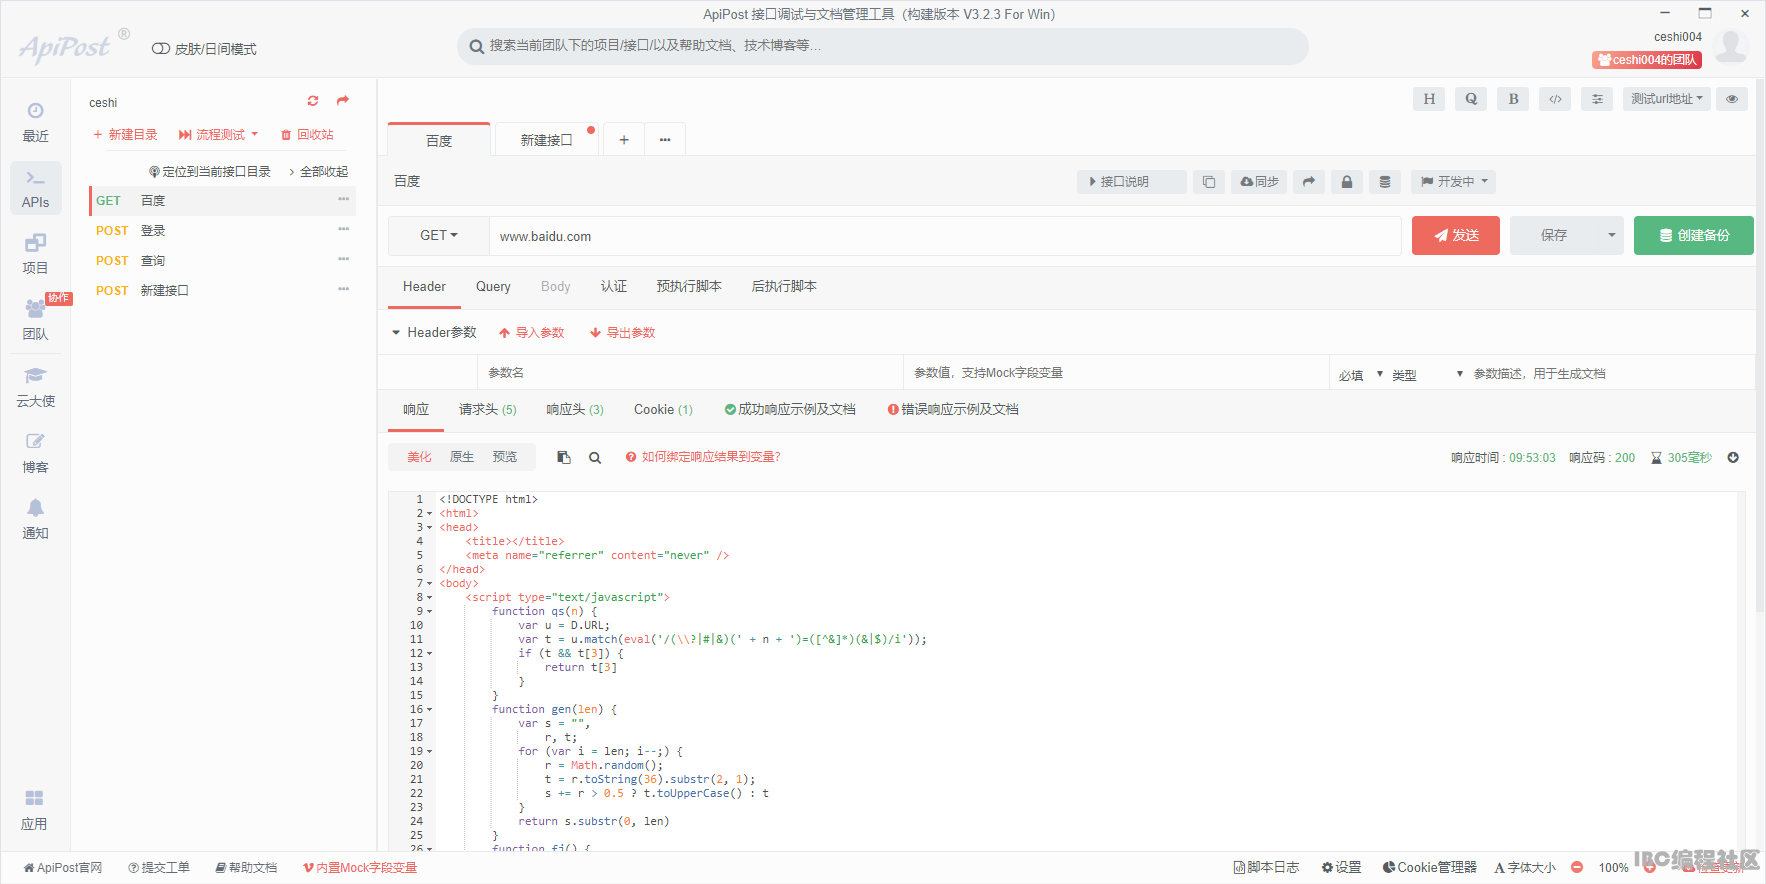1766x884 pixels.
Task: Click the 如何绑定响应结果到变量 help link
Action: pos(703,457)
